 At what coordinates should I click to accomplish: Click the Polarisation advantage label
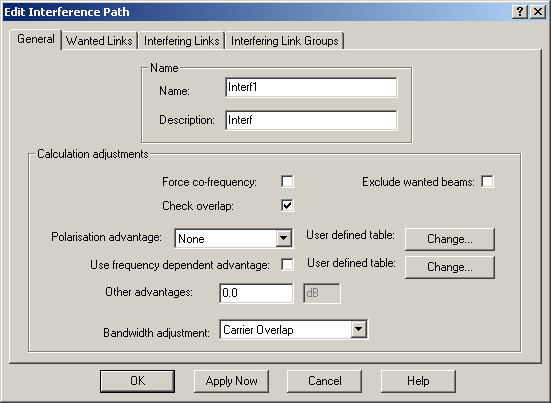click(x=106, y=237)
